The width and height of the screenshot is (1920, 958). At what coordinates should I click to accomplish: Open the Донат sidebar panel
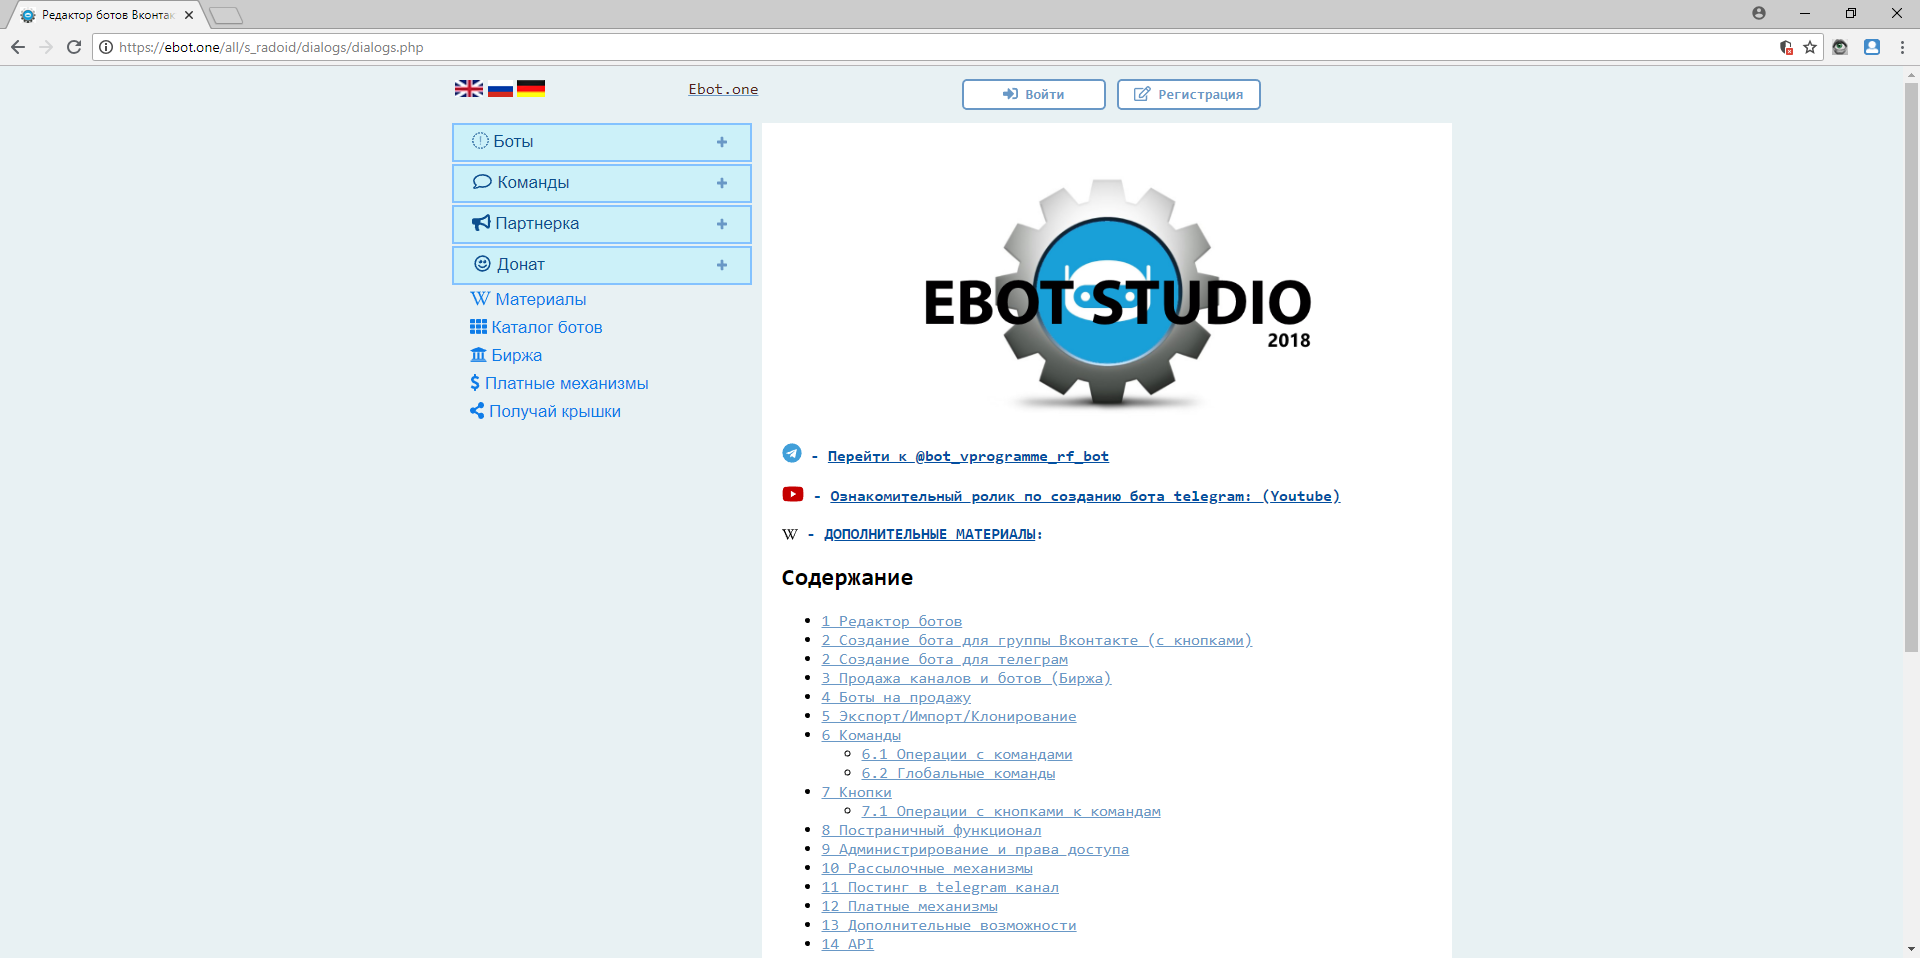[602, 265]
